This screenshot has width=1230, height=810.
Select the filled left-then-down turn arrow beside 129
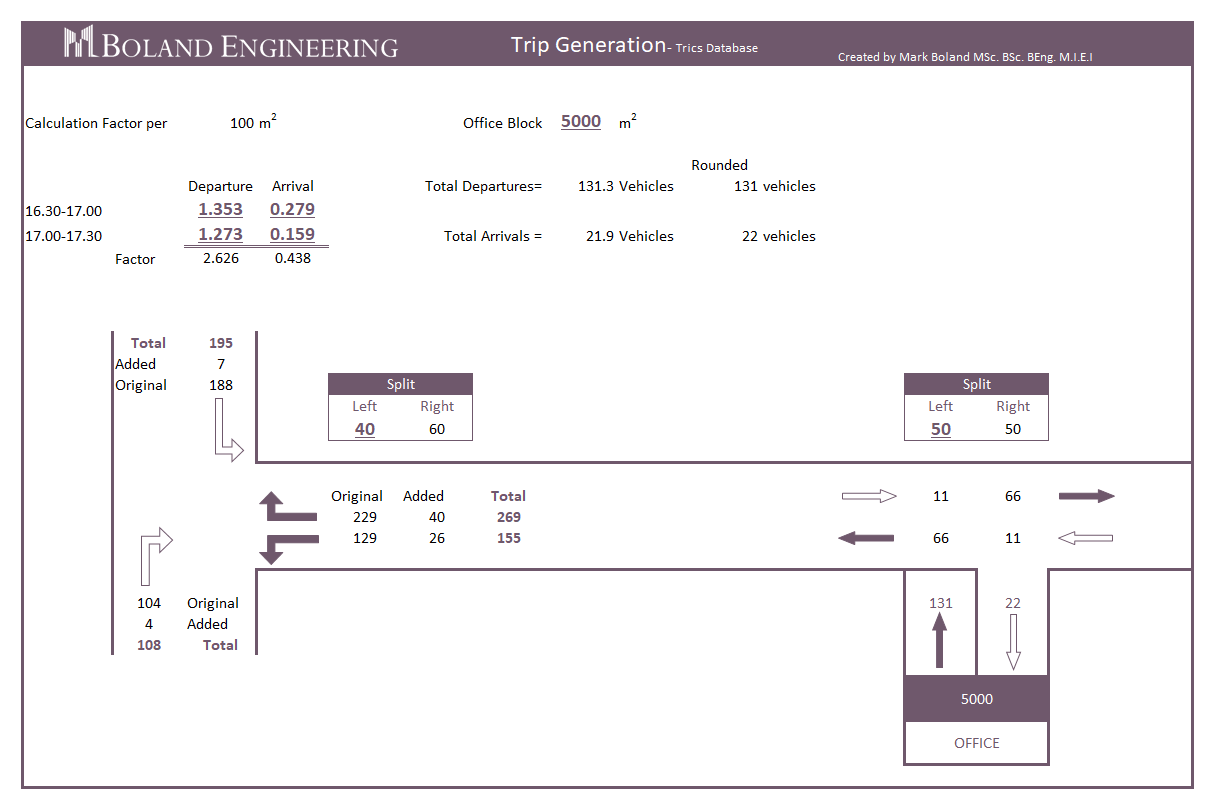288,548
